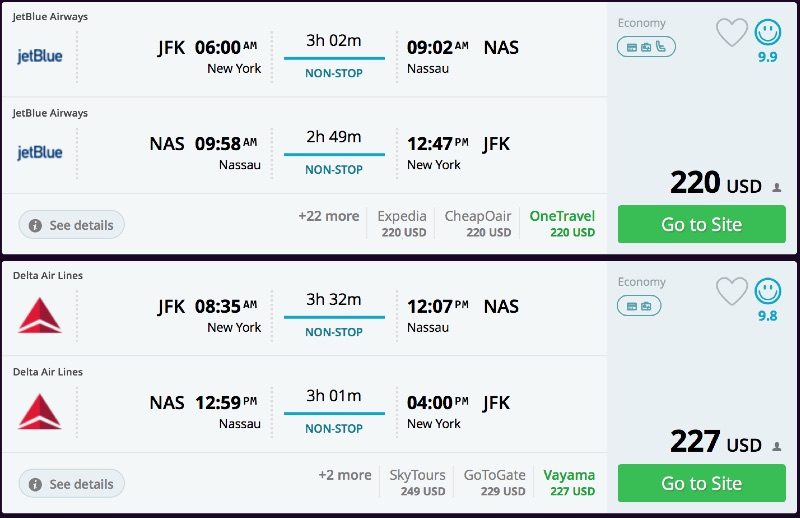Click the passenger icon beside 220 USD
This screenshot has height=518, width=800.
[x=777, y=187]
